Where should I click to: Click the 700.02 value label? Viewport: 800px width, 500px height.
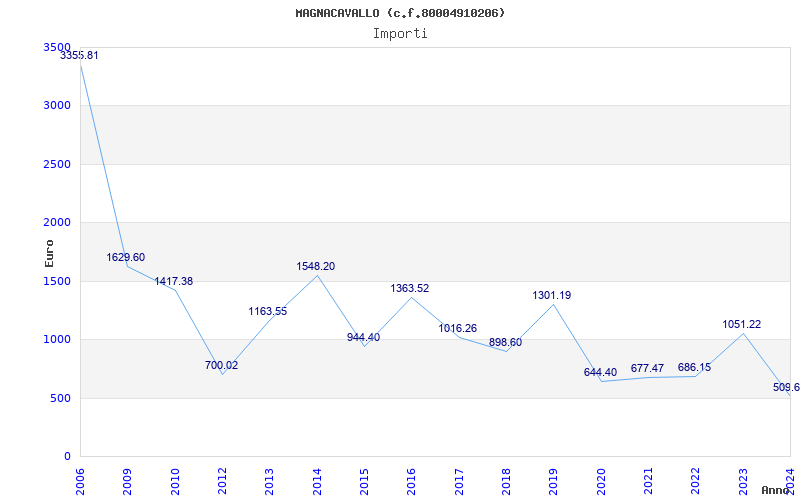point(221,366)
